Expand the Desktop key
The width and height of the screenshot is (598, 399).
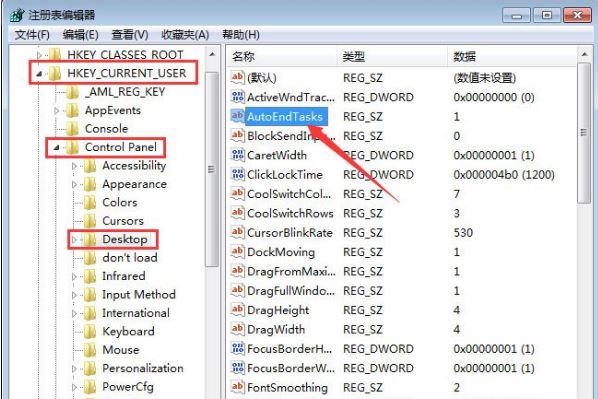[74, 240]
